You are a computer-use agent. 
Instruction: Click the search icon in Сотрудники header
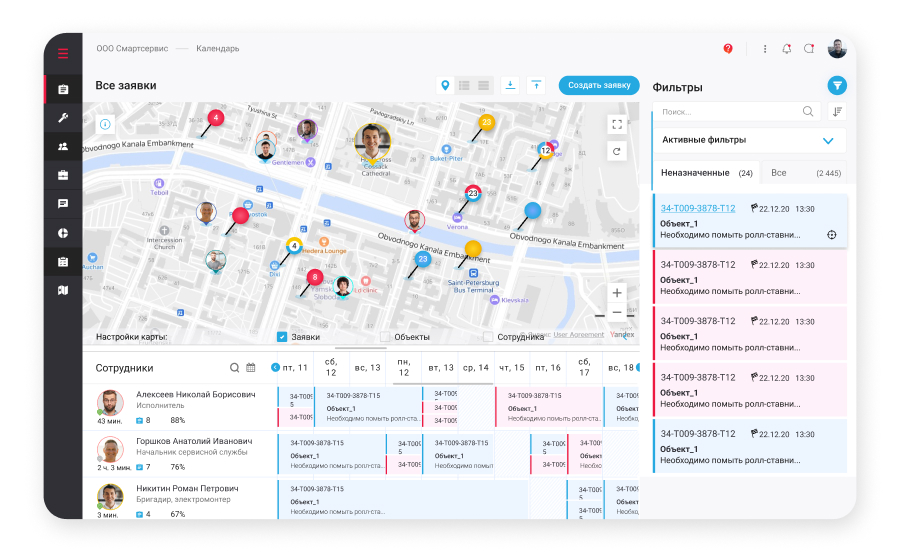coord(234,368)
